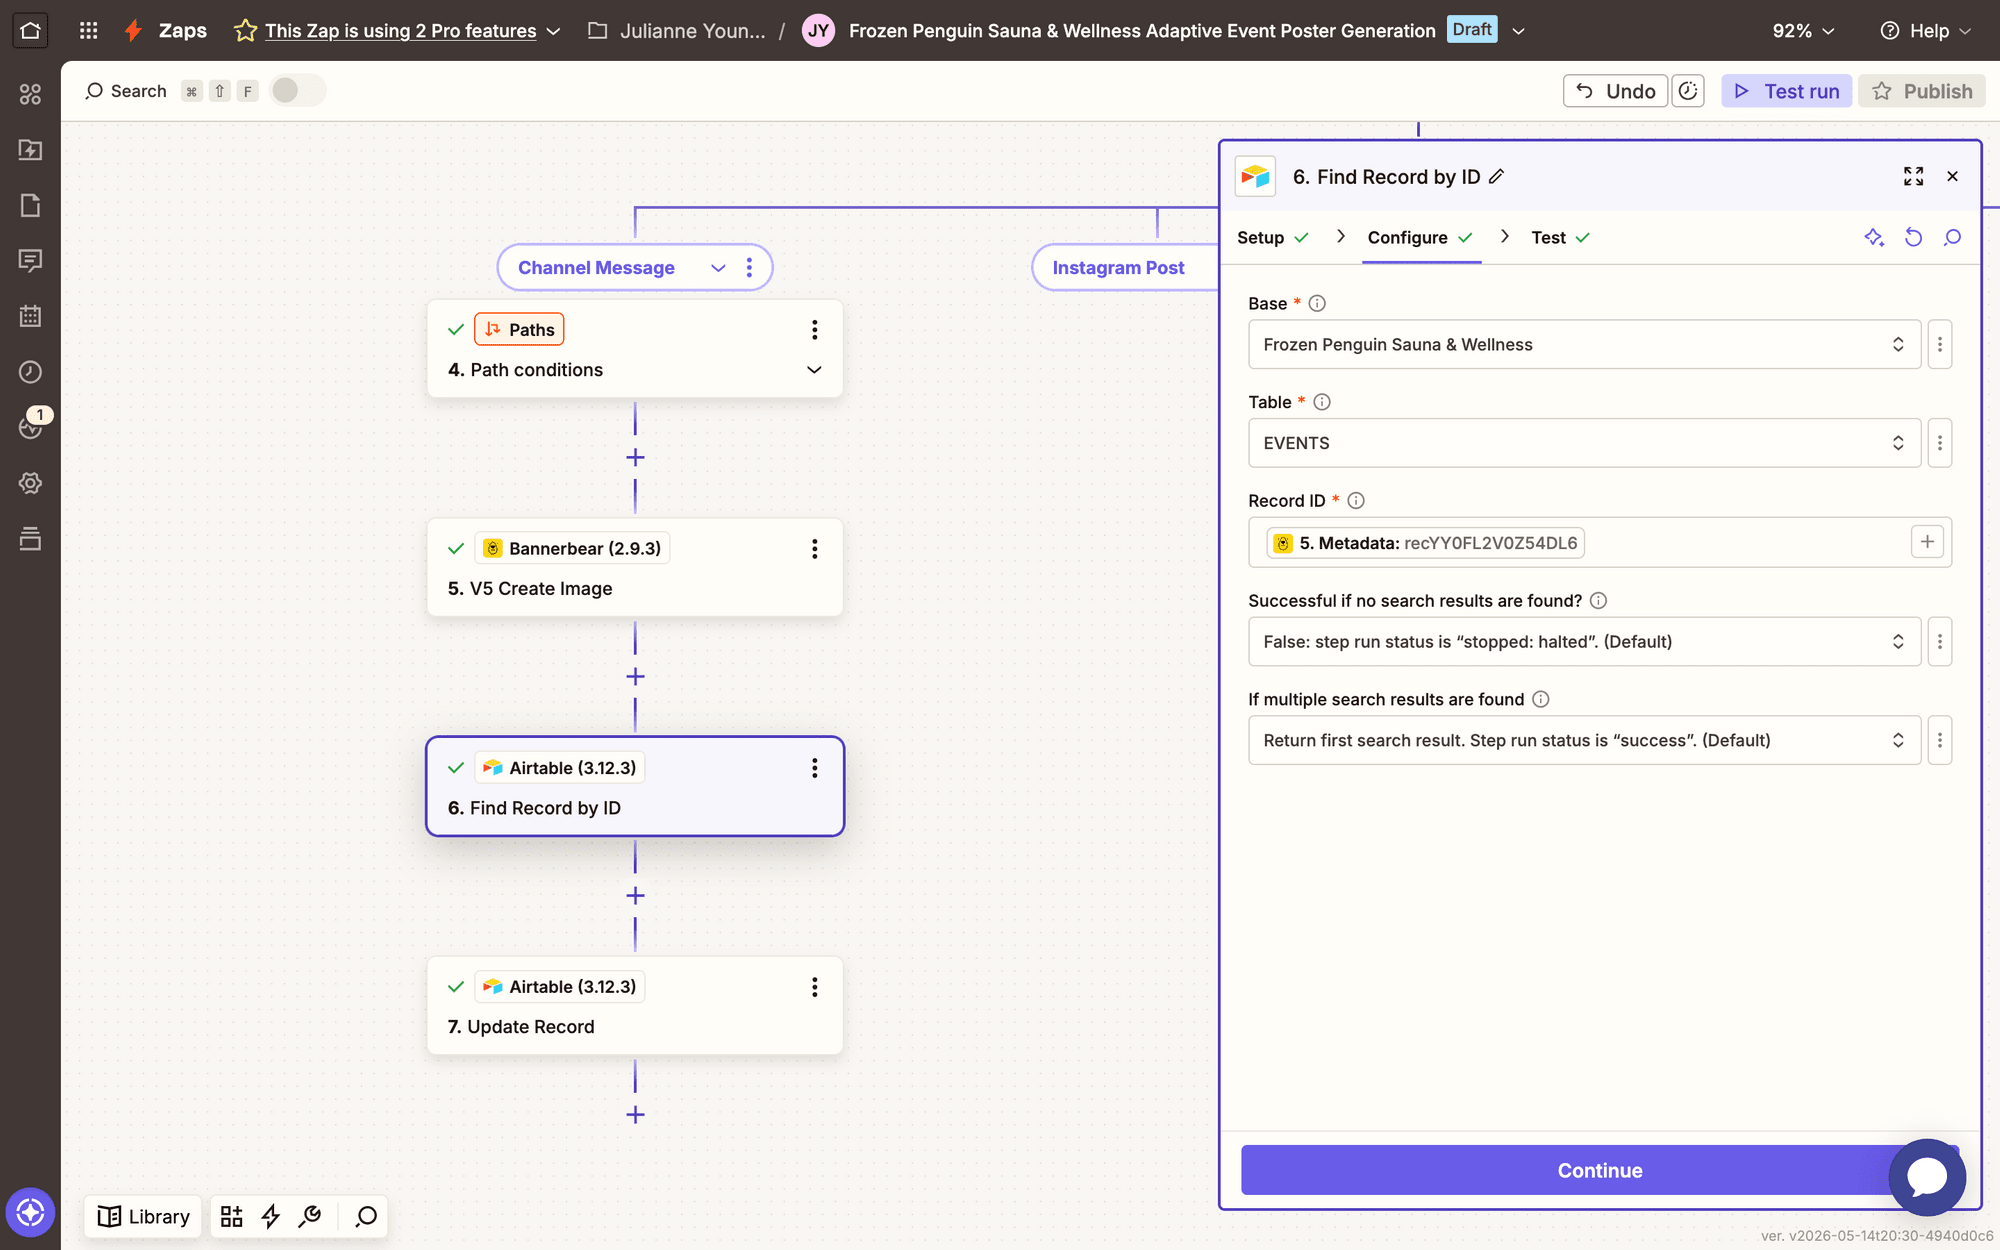Open the Base dropdown Frozen Penguin Sauna & Wellness

coord(1584,345)
